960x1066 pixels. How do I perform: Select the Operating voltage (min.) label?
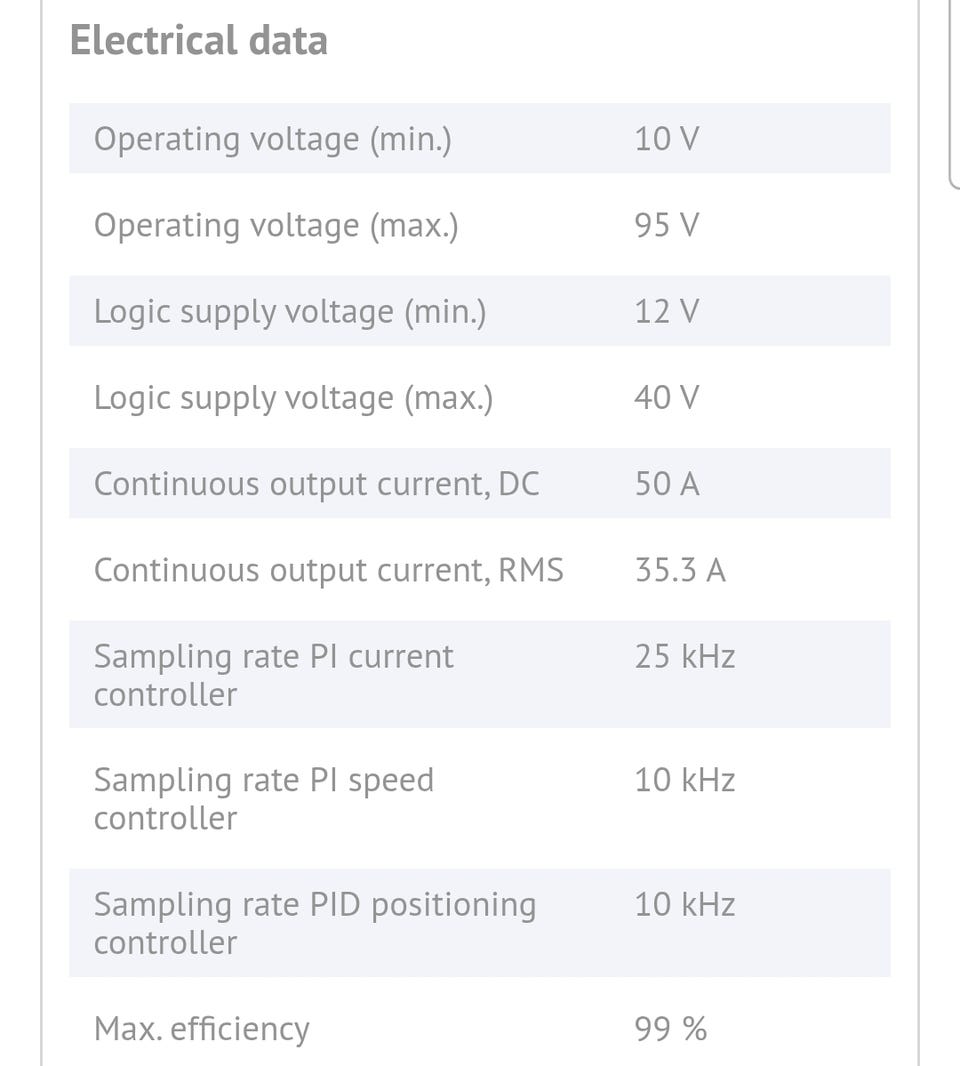(272, 139)
